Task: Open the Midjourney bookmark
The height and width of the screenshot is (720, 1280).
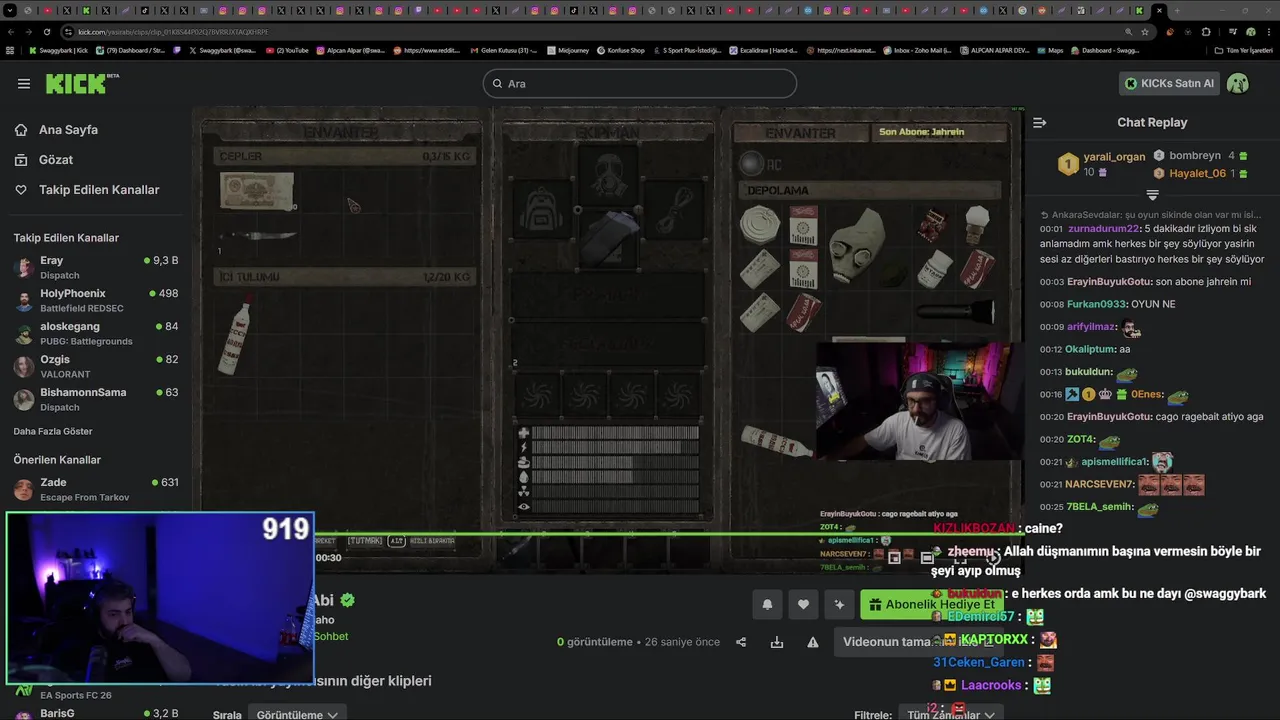Action: 569,50
